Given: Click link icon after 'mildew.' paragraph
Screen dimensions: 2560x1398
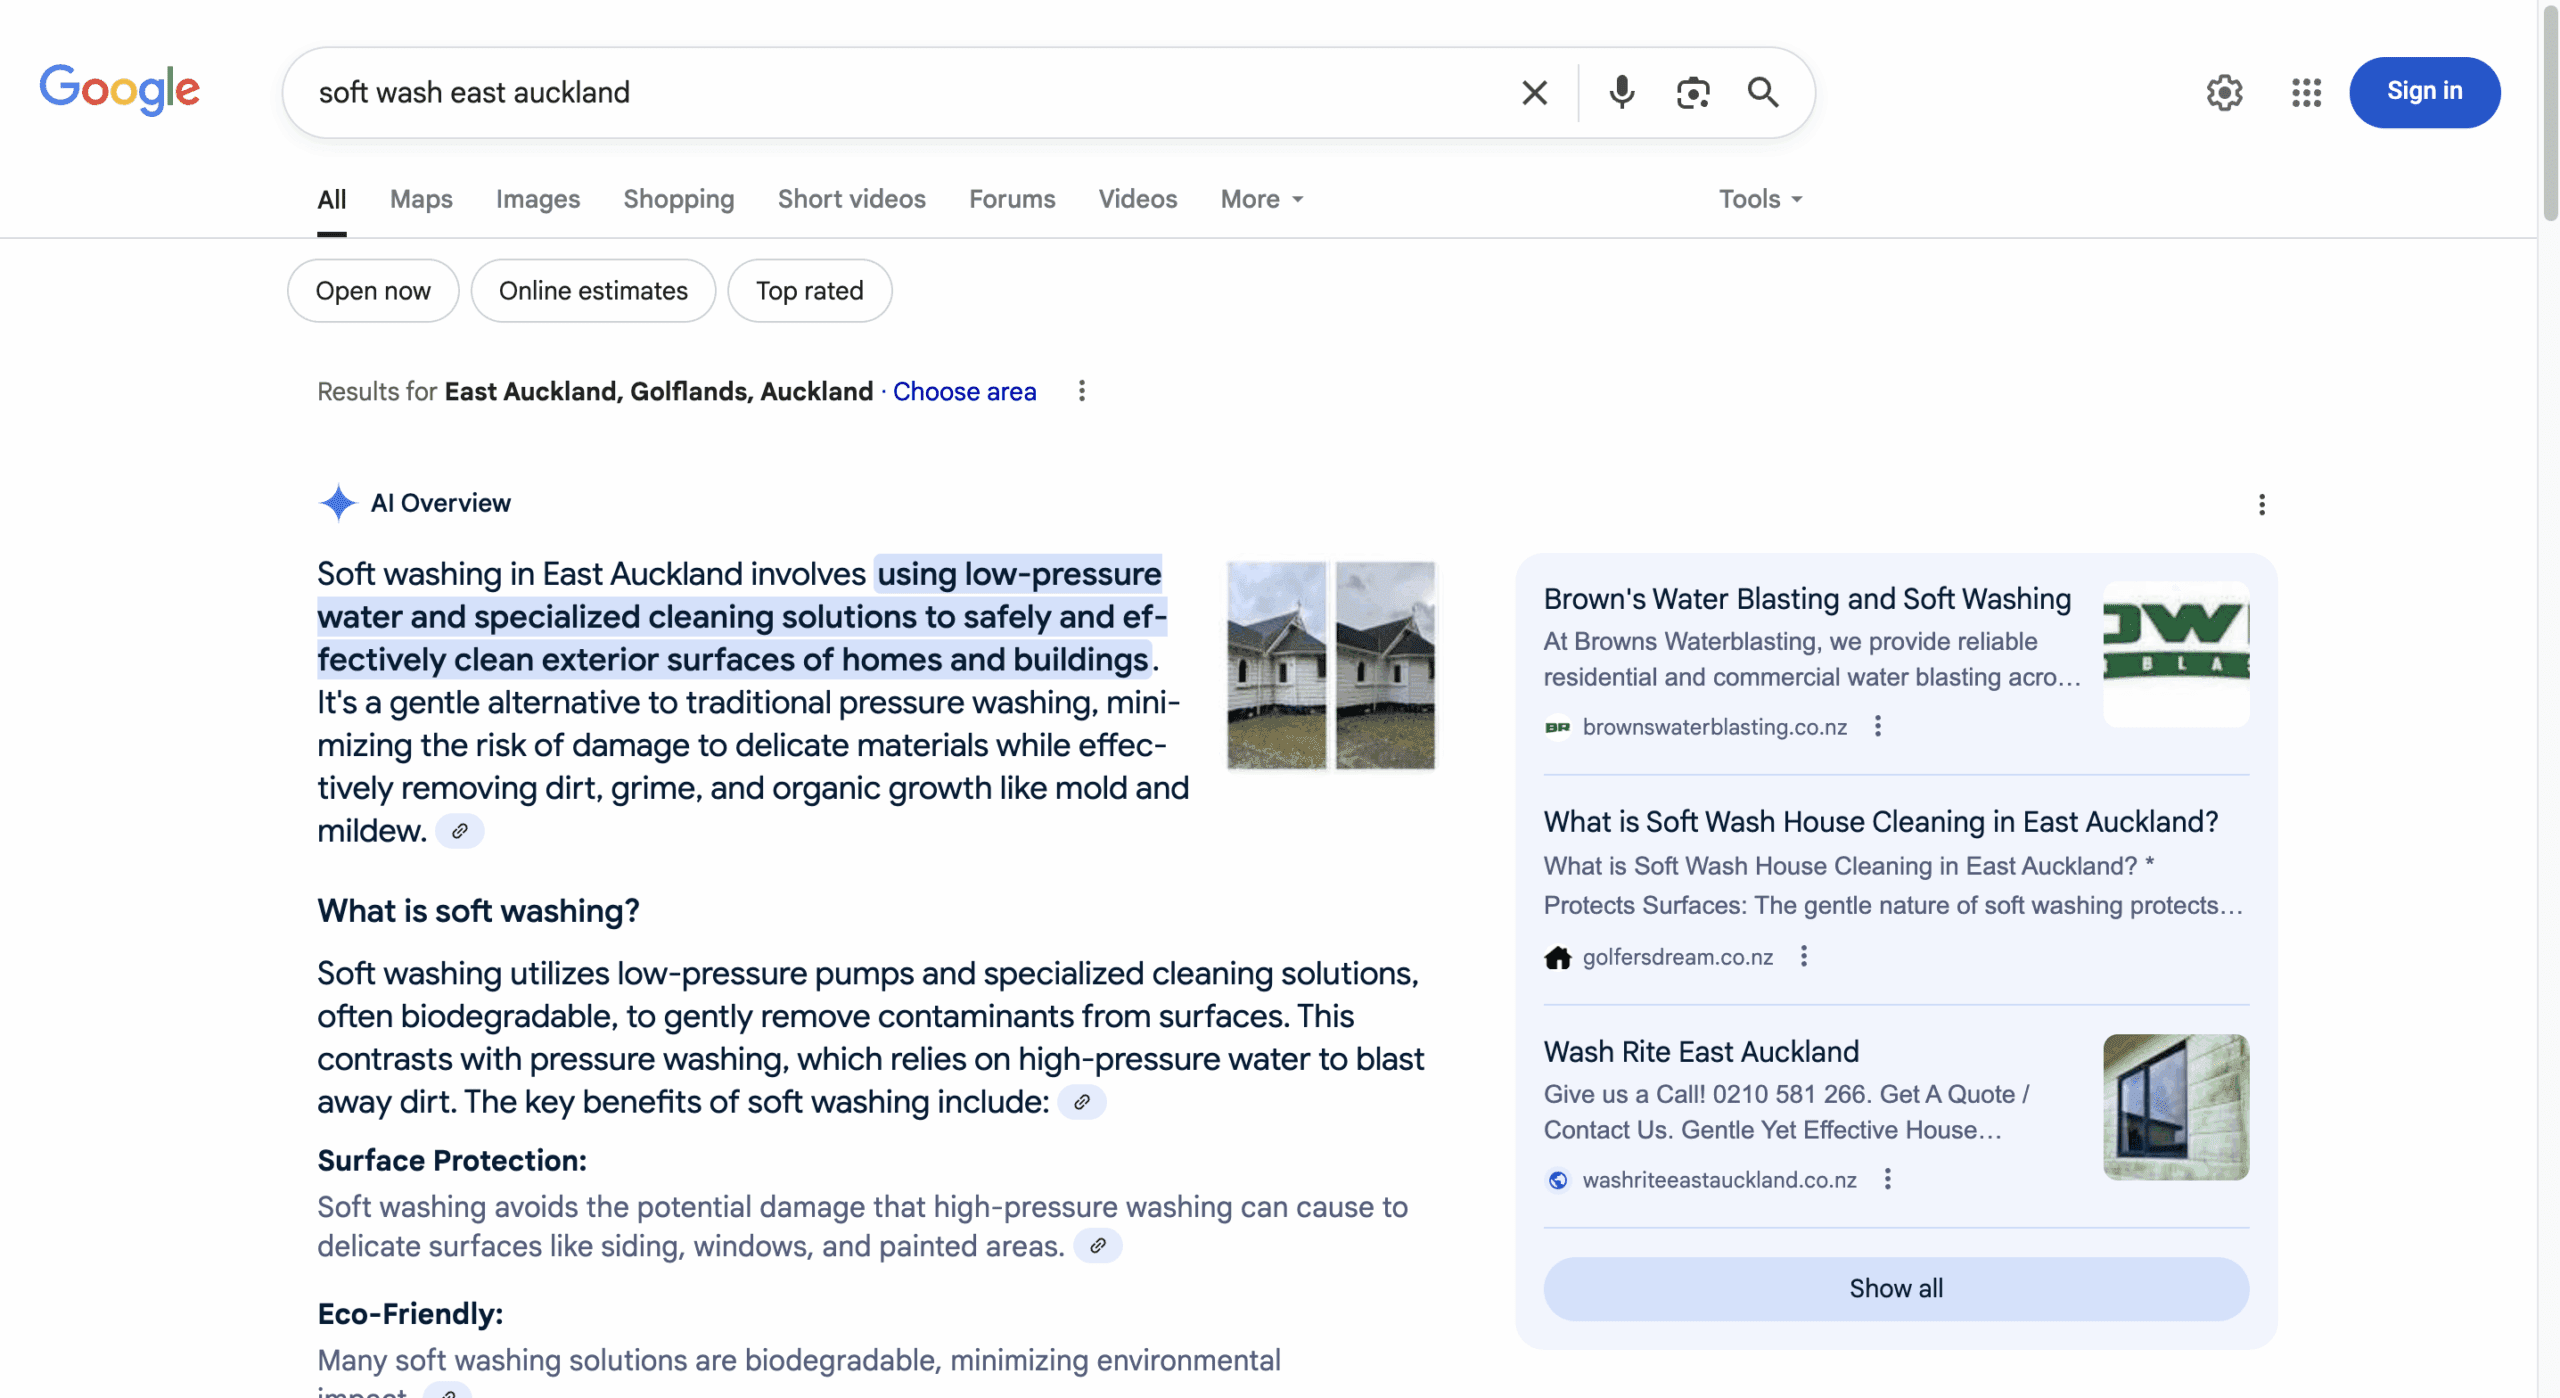Looking at the screenshot, I should pyautogui.click(x=460, y=831).
